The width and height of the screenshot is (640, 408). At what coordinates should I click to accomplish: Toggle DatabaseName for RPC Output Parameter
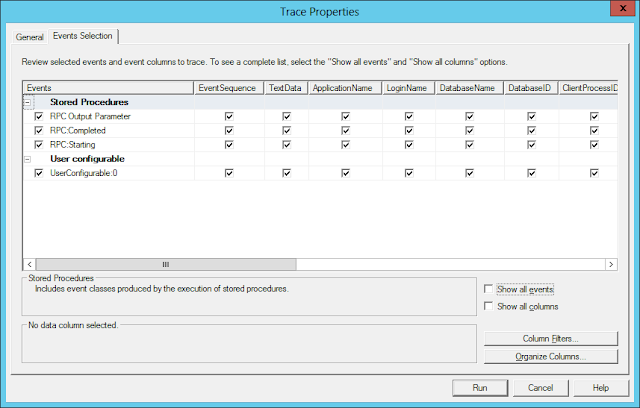click(x=469, y=117)
